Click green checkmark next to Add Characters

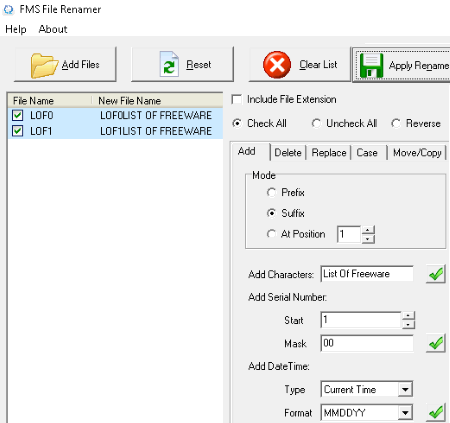point(436,274)
